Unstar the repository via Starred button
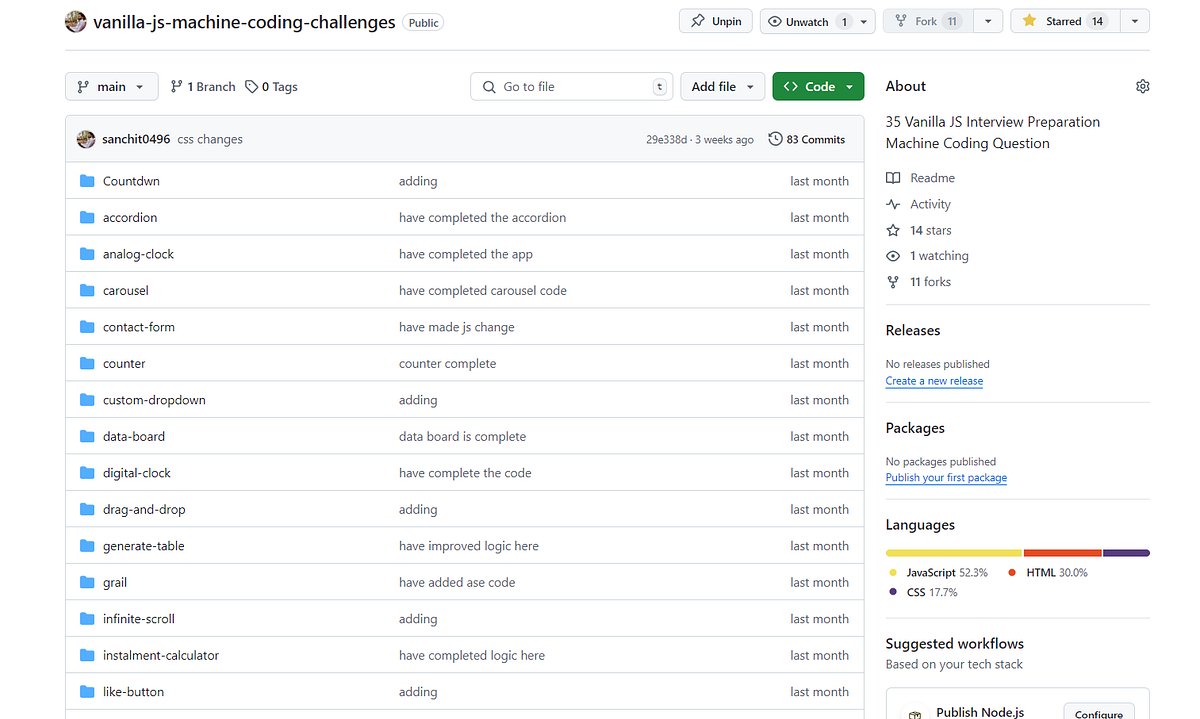 pos(1064,20)
